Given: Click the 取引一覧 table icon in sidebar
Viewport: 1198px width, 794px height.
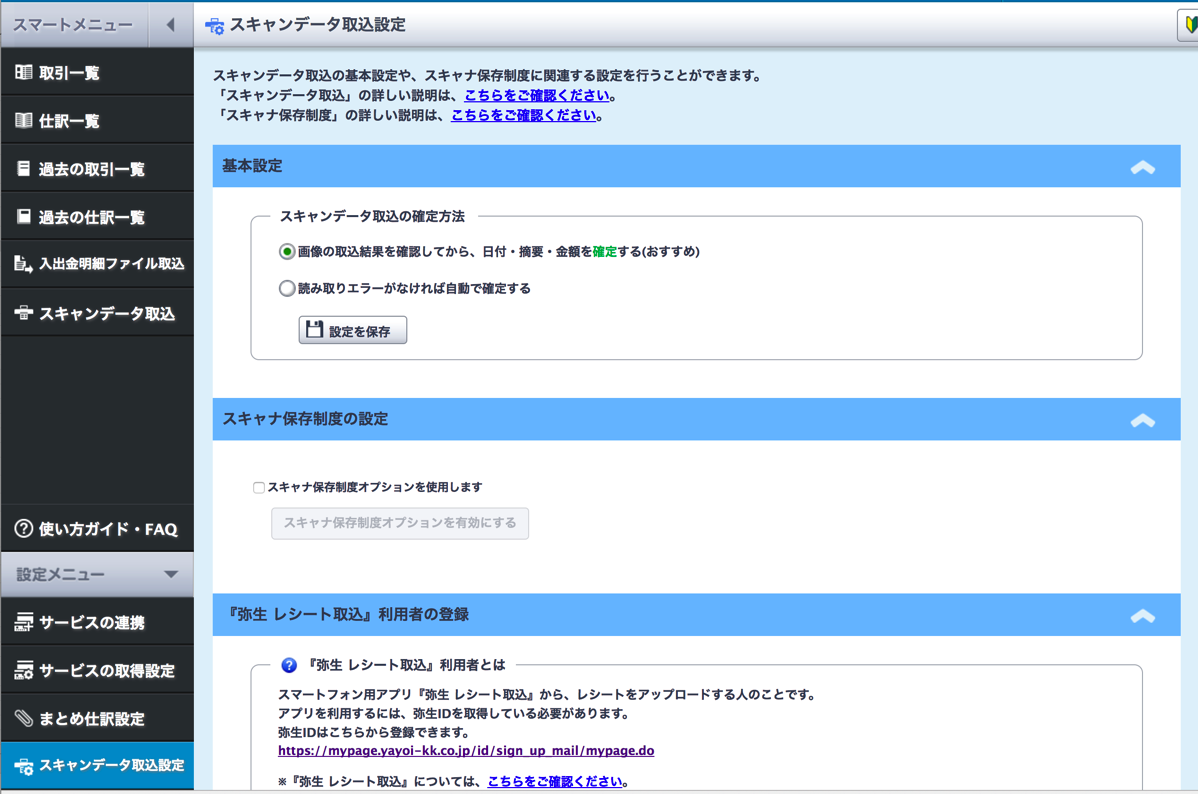Looking at the screenshot, I should 24,73.
